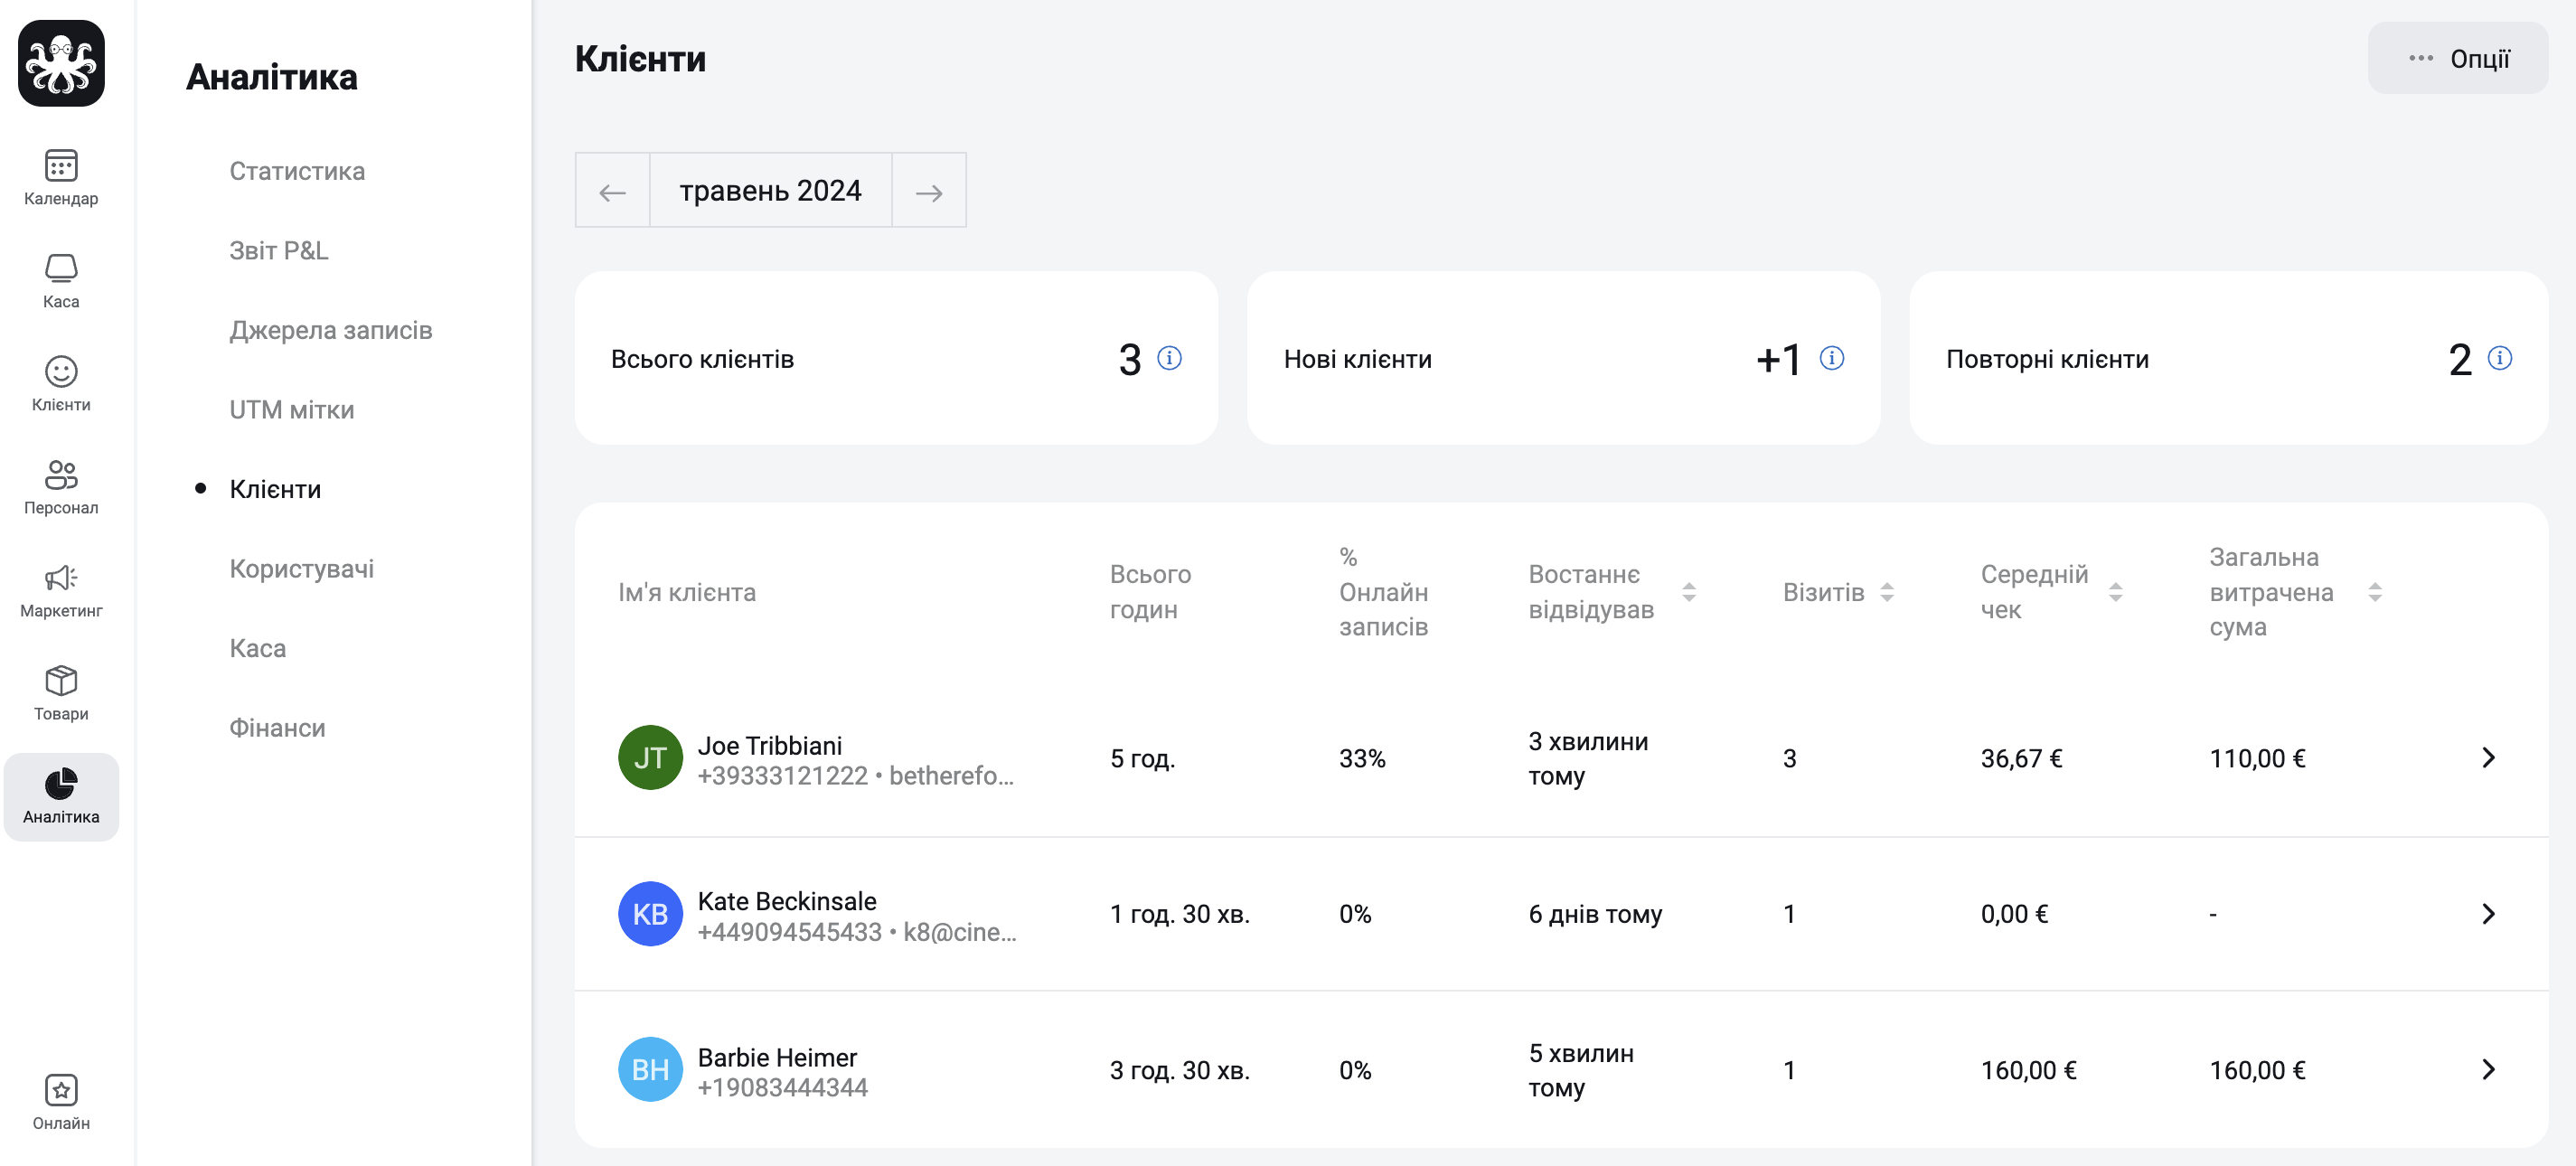This screenshot has height=1166, width=2576.
Task: Click Barbie's phone +19083444344
Action: tap(783, 1087)
